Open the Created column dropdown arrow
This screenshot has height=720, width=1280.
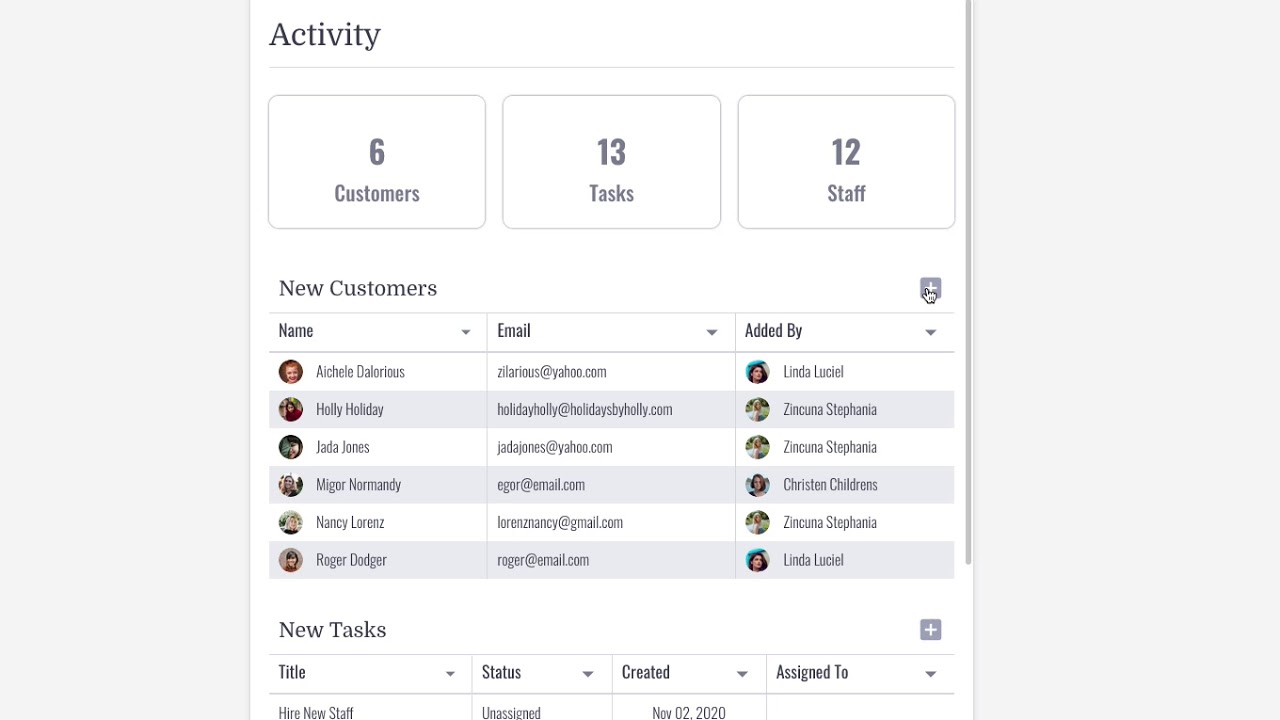click(741, 674)
